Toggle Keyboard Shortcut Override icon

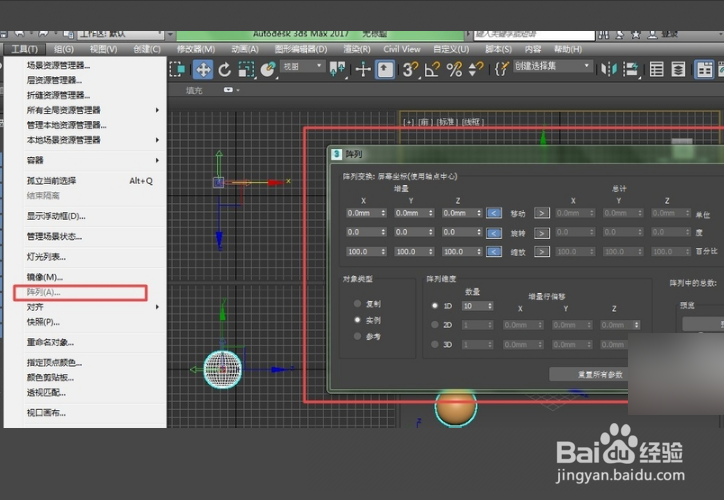[385, 70]
